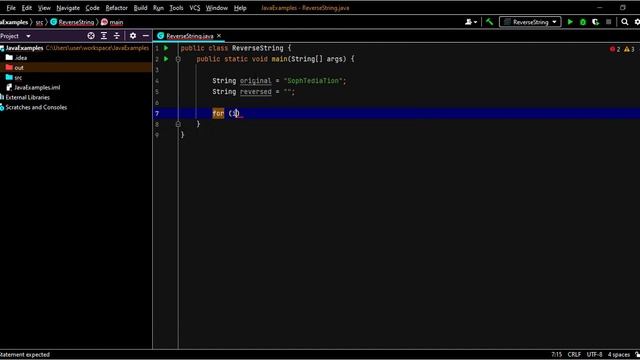Open the Help menu

(240, 8)
